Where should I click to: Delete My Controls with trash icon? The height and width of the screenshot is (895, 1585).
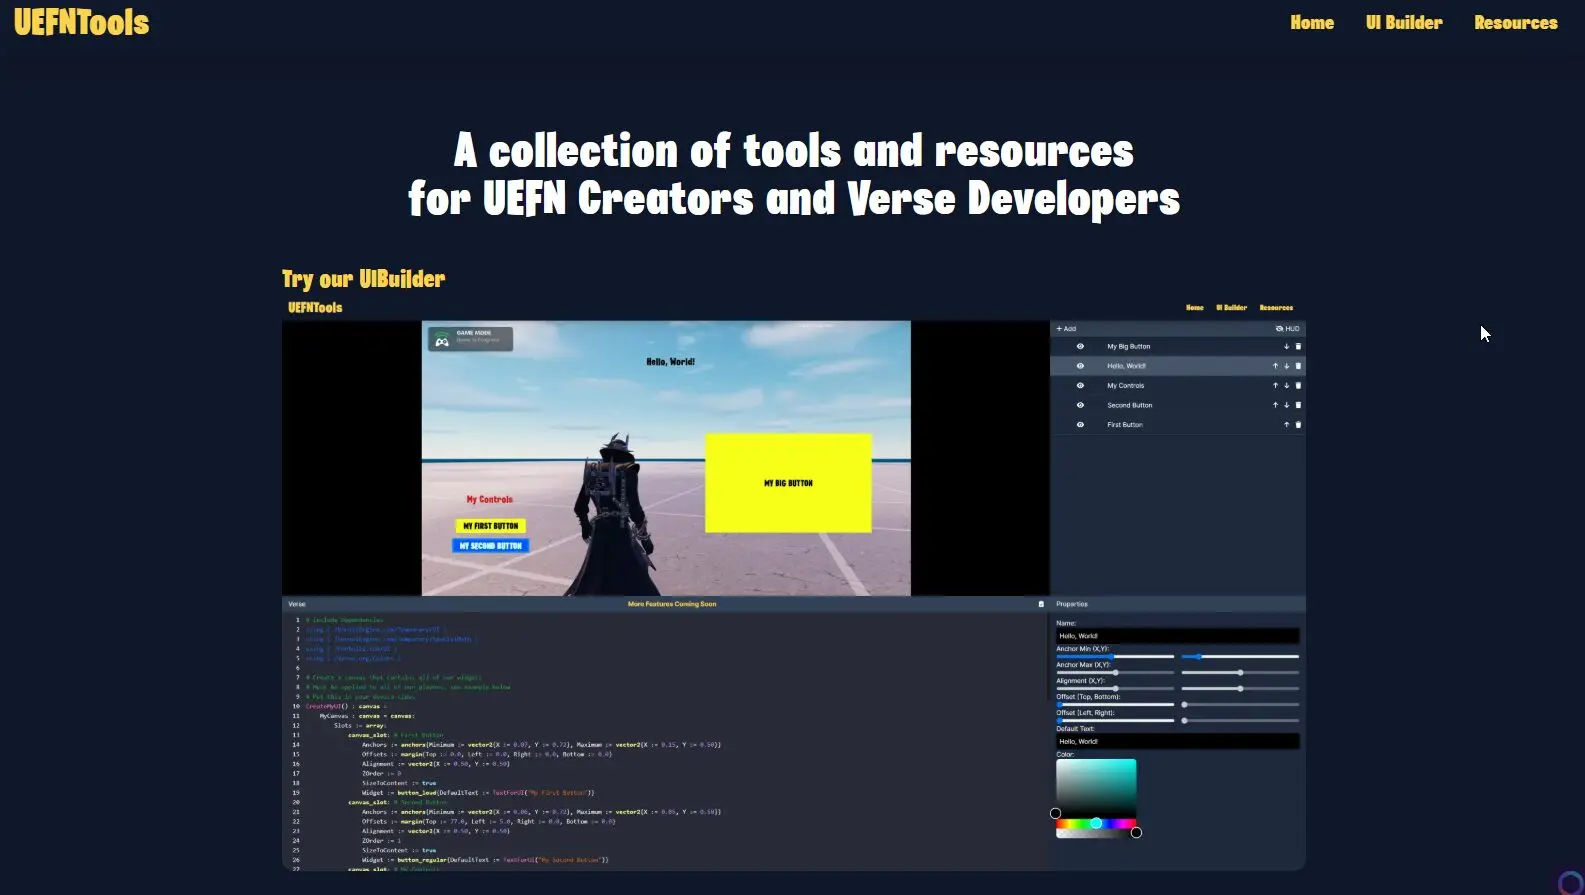pos(1298,386)
